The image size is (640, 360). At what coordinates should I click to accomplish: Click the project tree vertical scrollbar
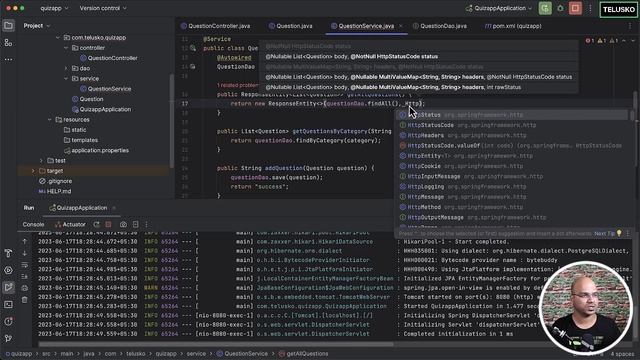coord(172,120)
